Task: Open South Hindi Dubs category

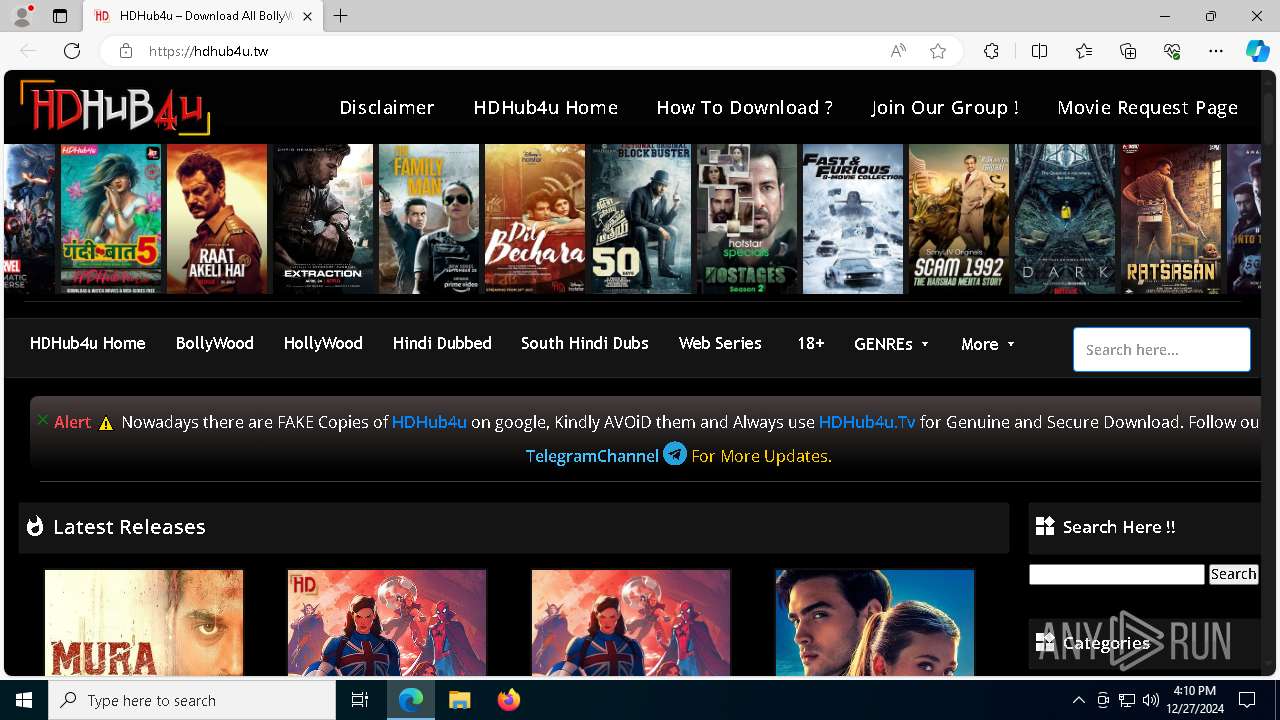Action: [x=585, y=343]
